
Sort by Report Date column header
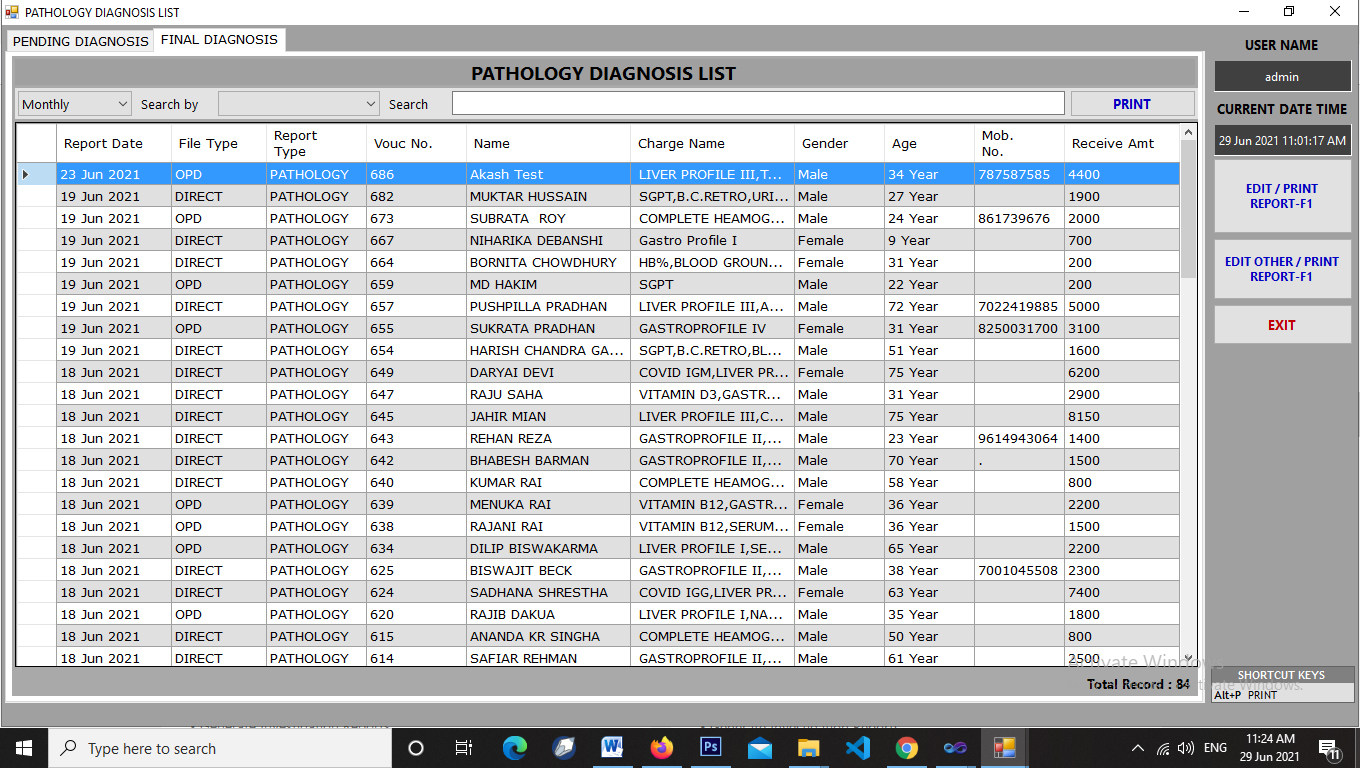[x=113, y=143]
